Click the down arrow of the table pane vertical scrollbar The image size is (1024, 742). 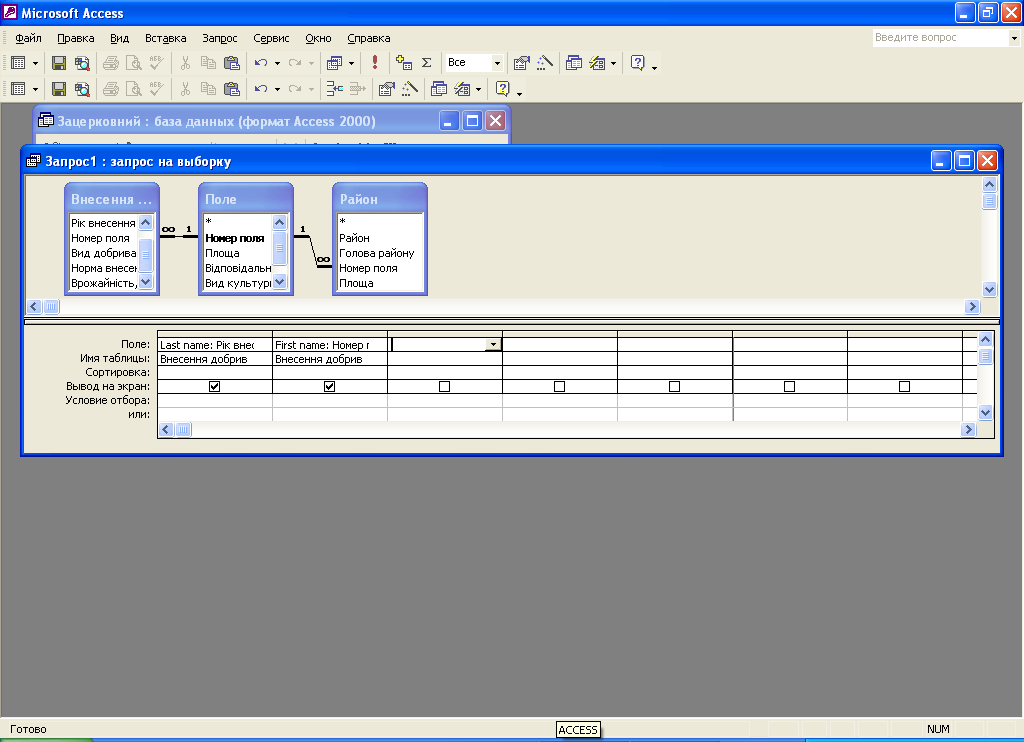(x=989, y=289)
